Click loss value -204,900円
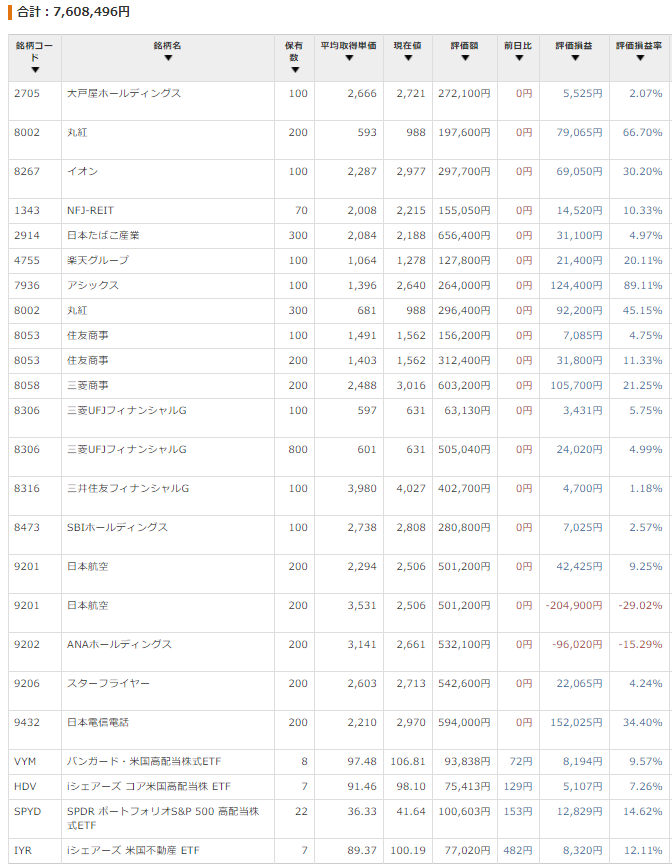Screen dimensions: 672x865 pos(574,605)
